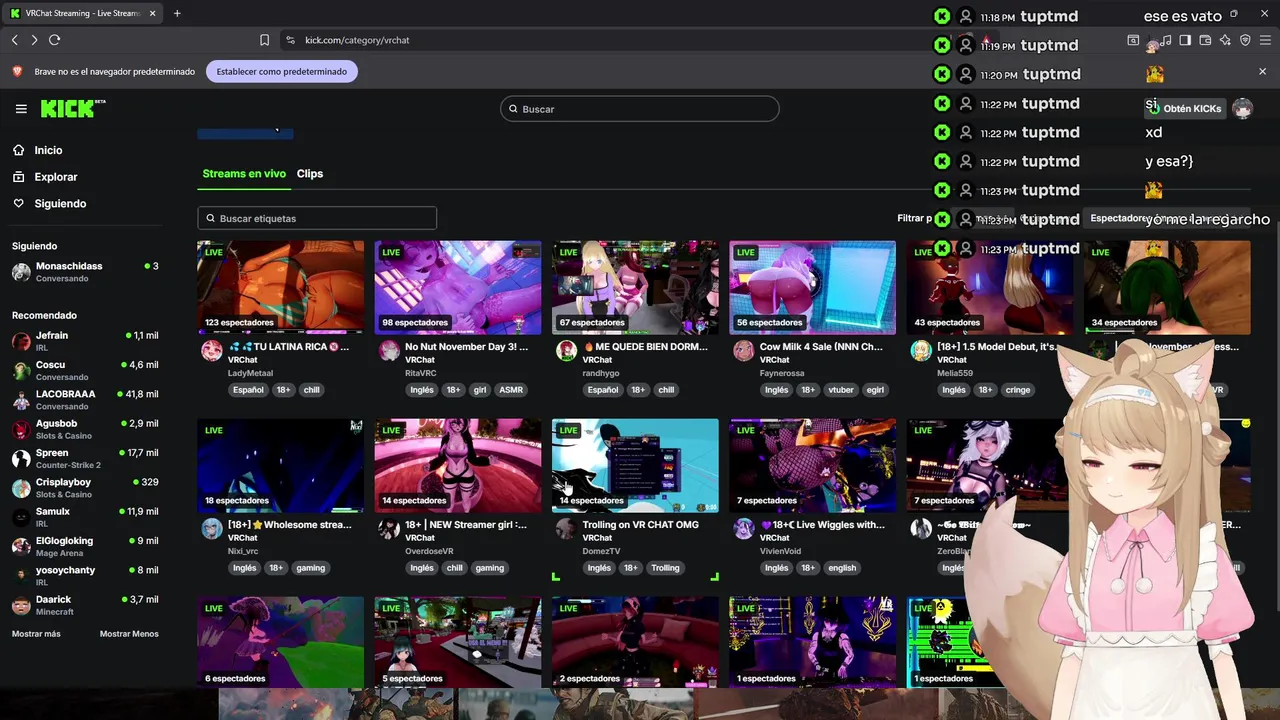The width and height of the screenshot is (1280, 720).
Task: Open the Espectadores sort dropdown
Action: coord(1168,218)
